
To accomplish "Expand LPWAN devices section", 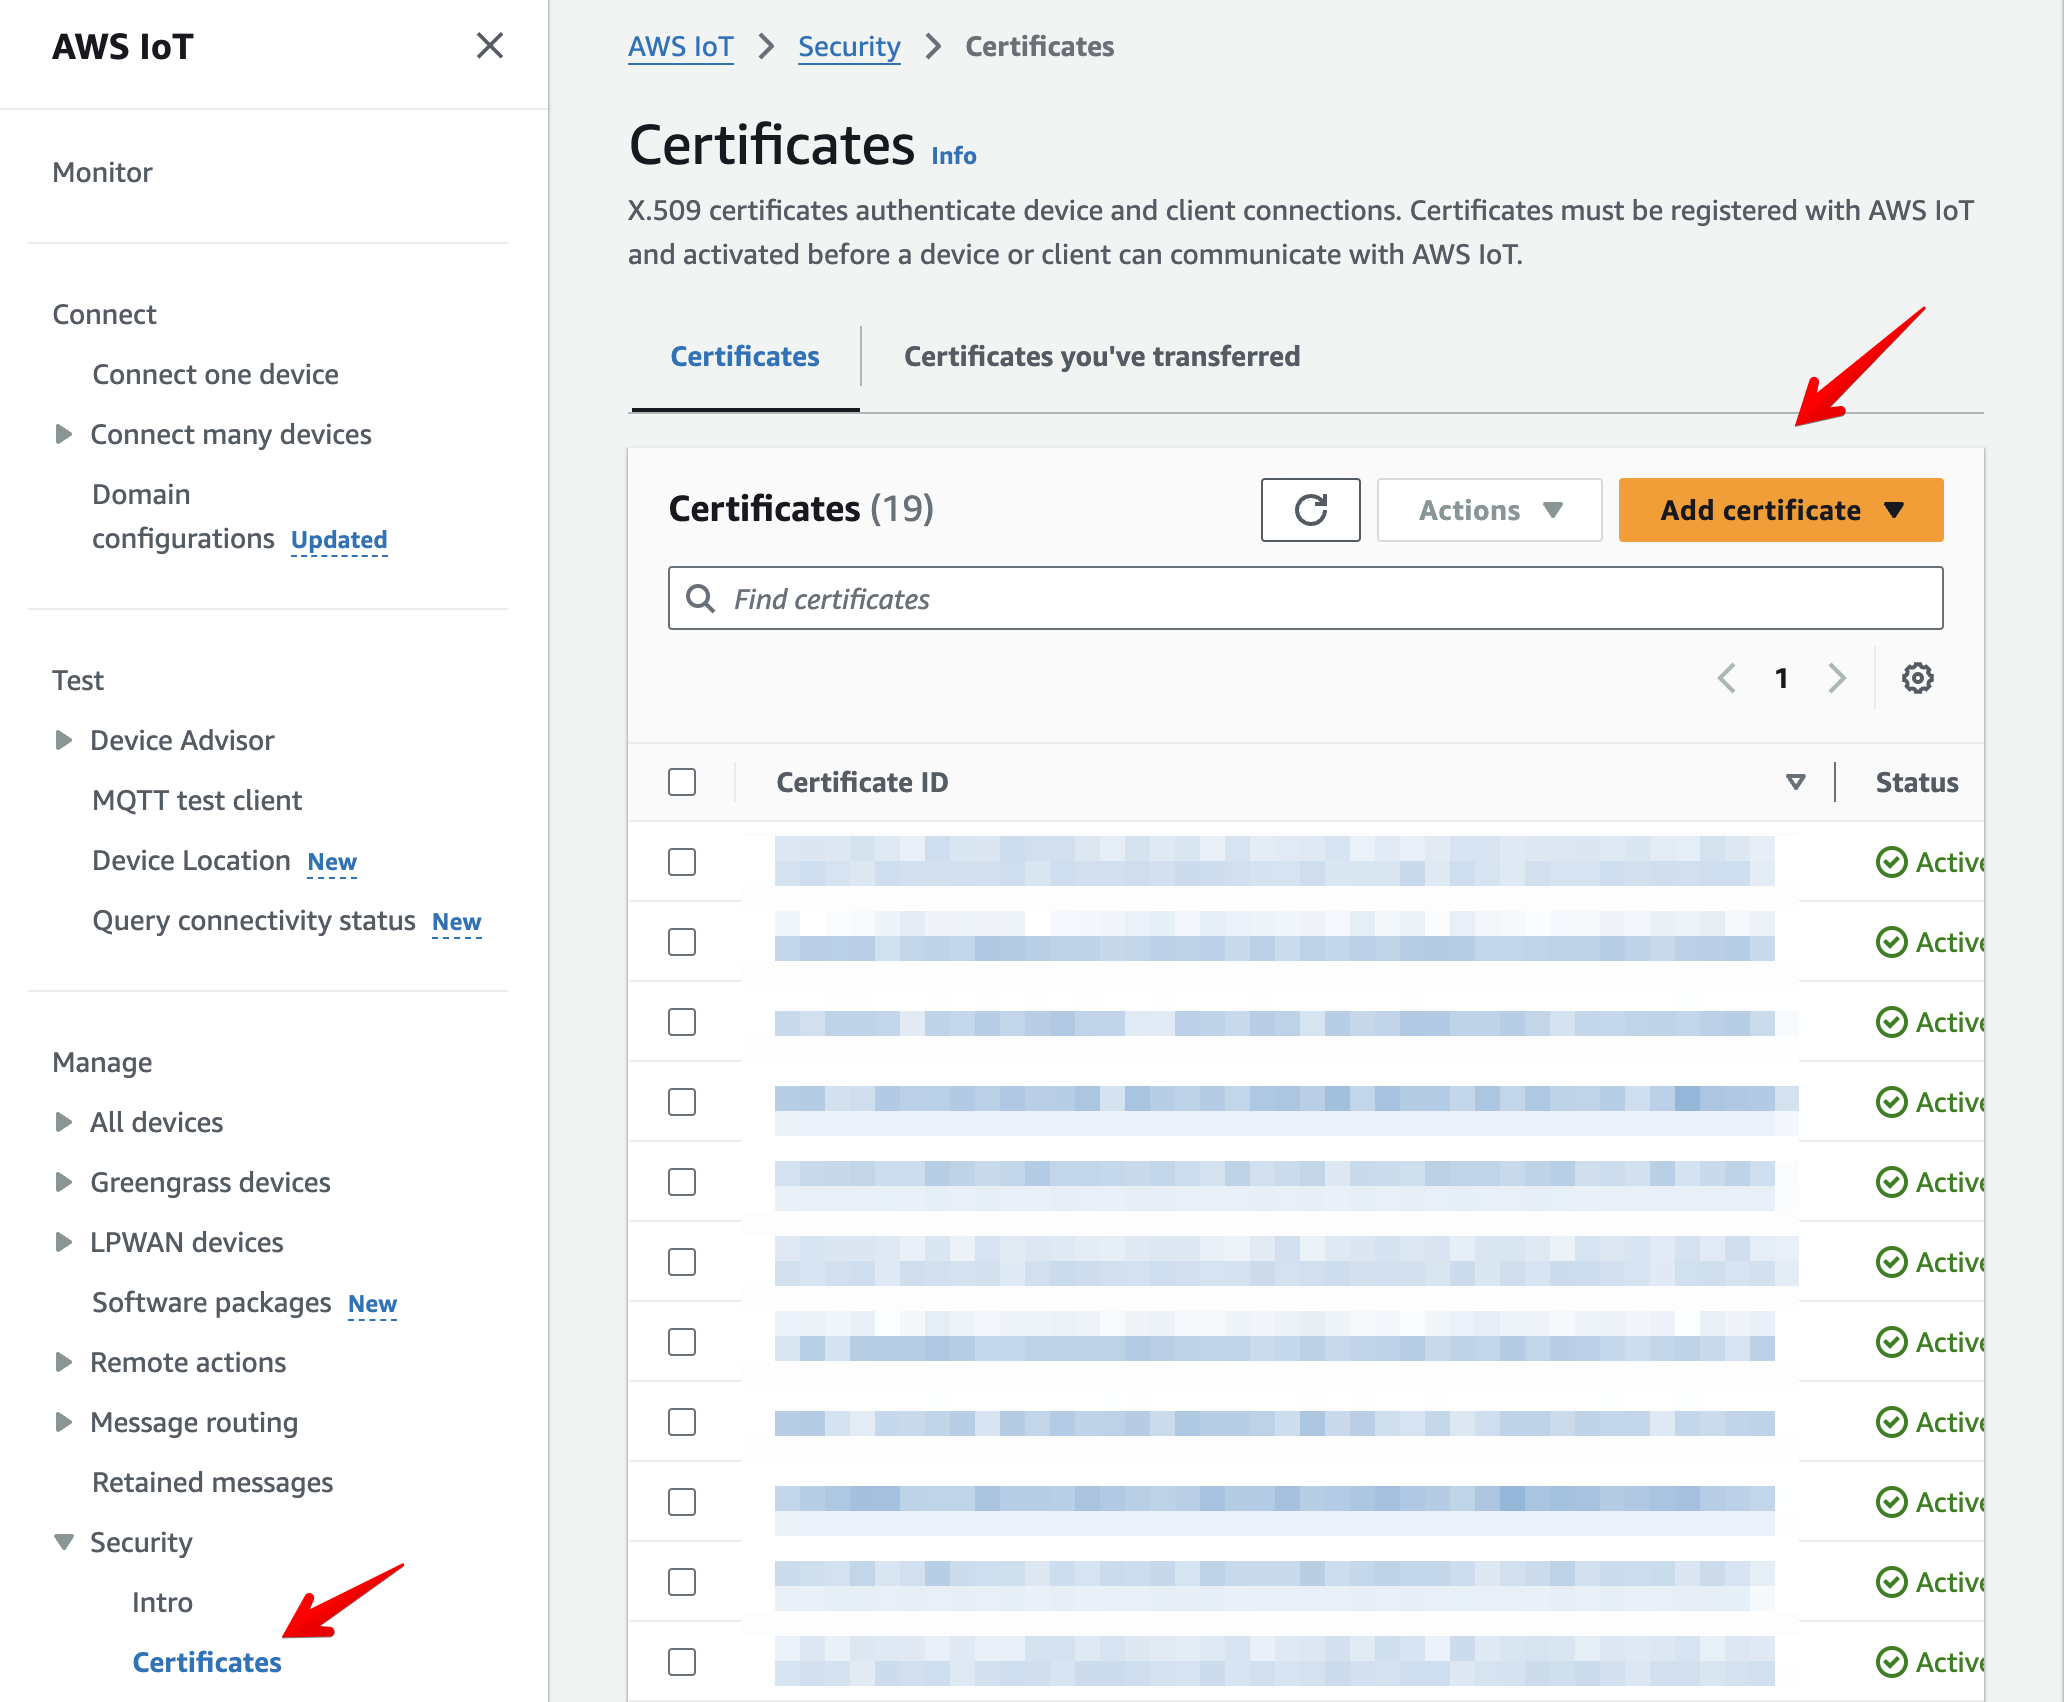I will [x=63, y=1242].
